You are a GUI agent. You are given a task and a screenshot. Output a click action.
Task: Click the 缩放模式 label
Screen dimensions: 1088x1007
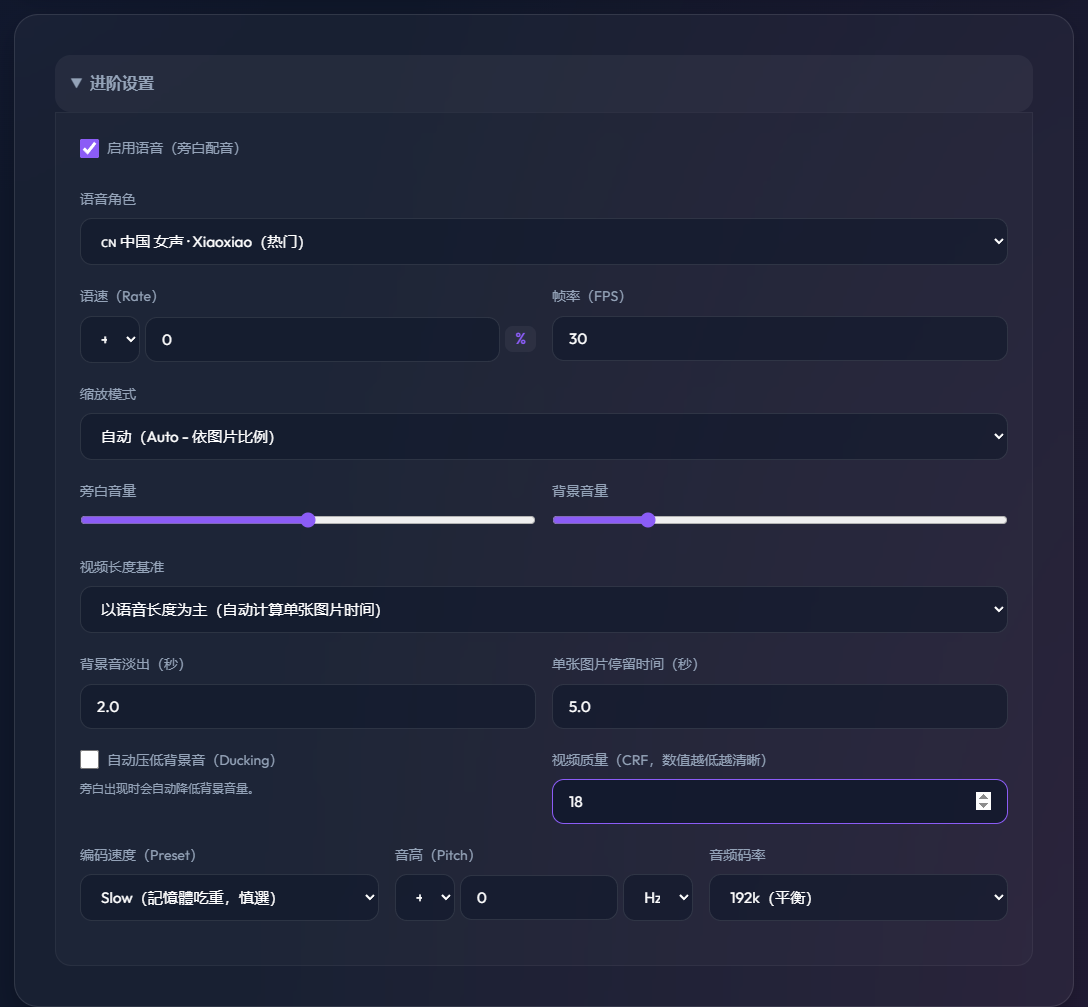coord(108,394)
